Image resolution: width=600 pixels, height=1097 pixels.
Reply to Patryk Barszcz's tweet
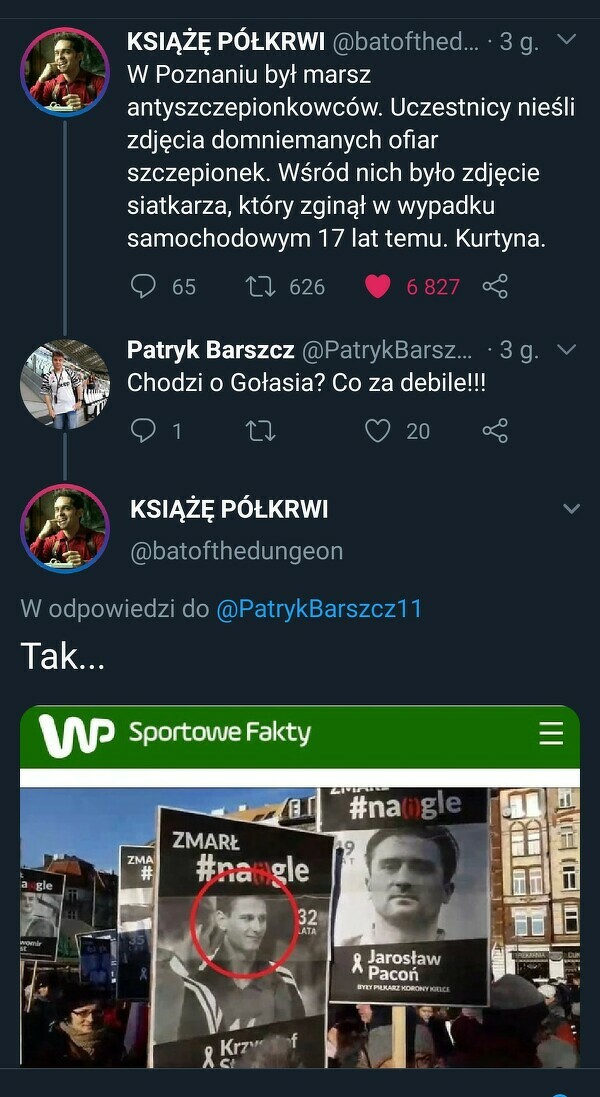144,430
